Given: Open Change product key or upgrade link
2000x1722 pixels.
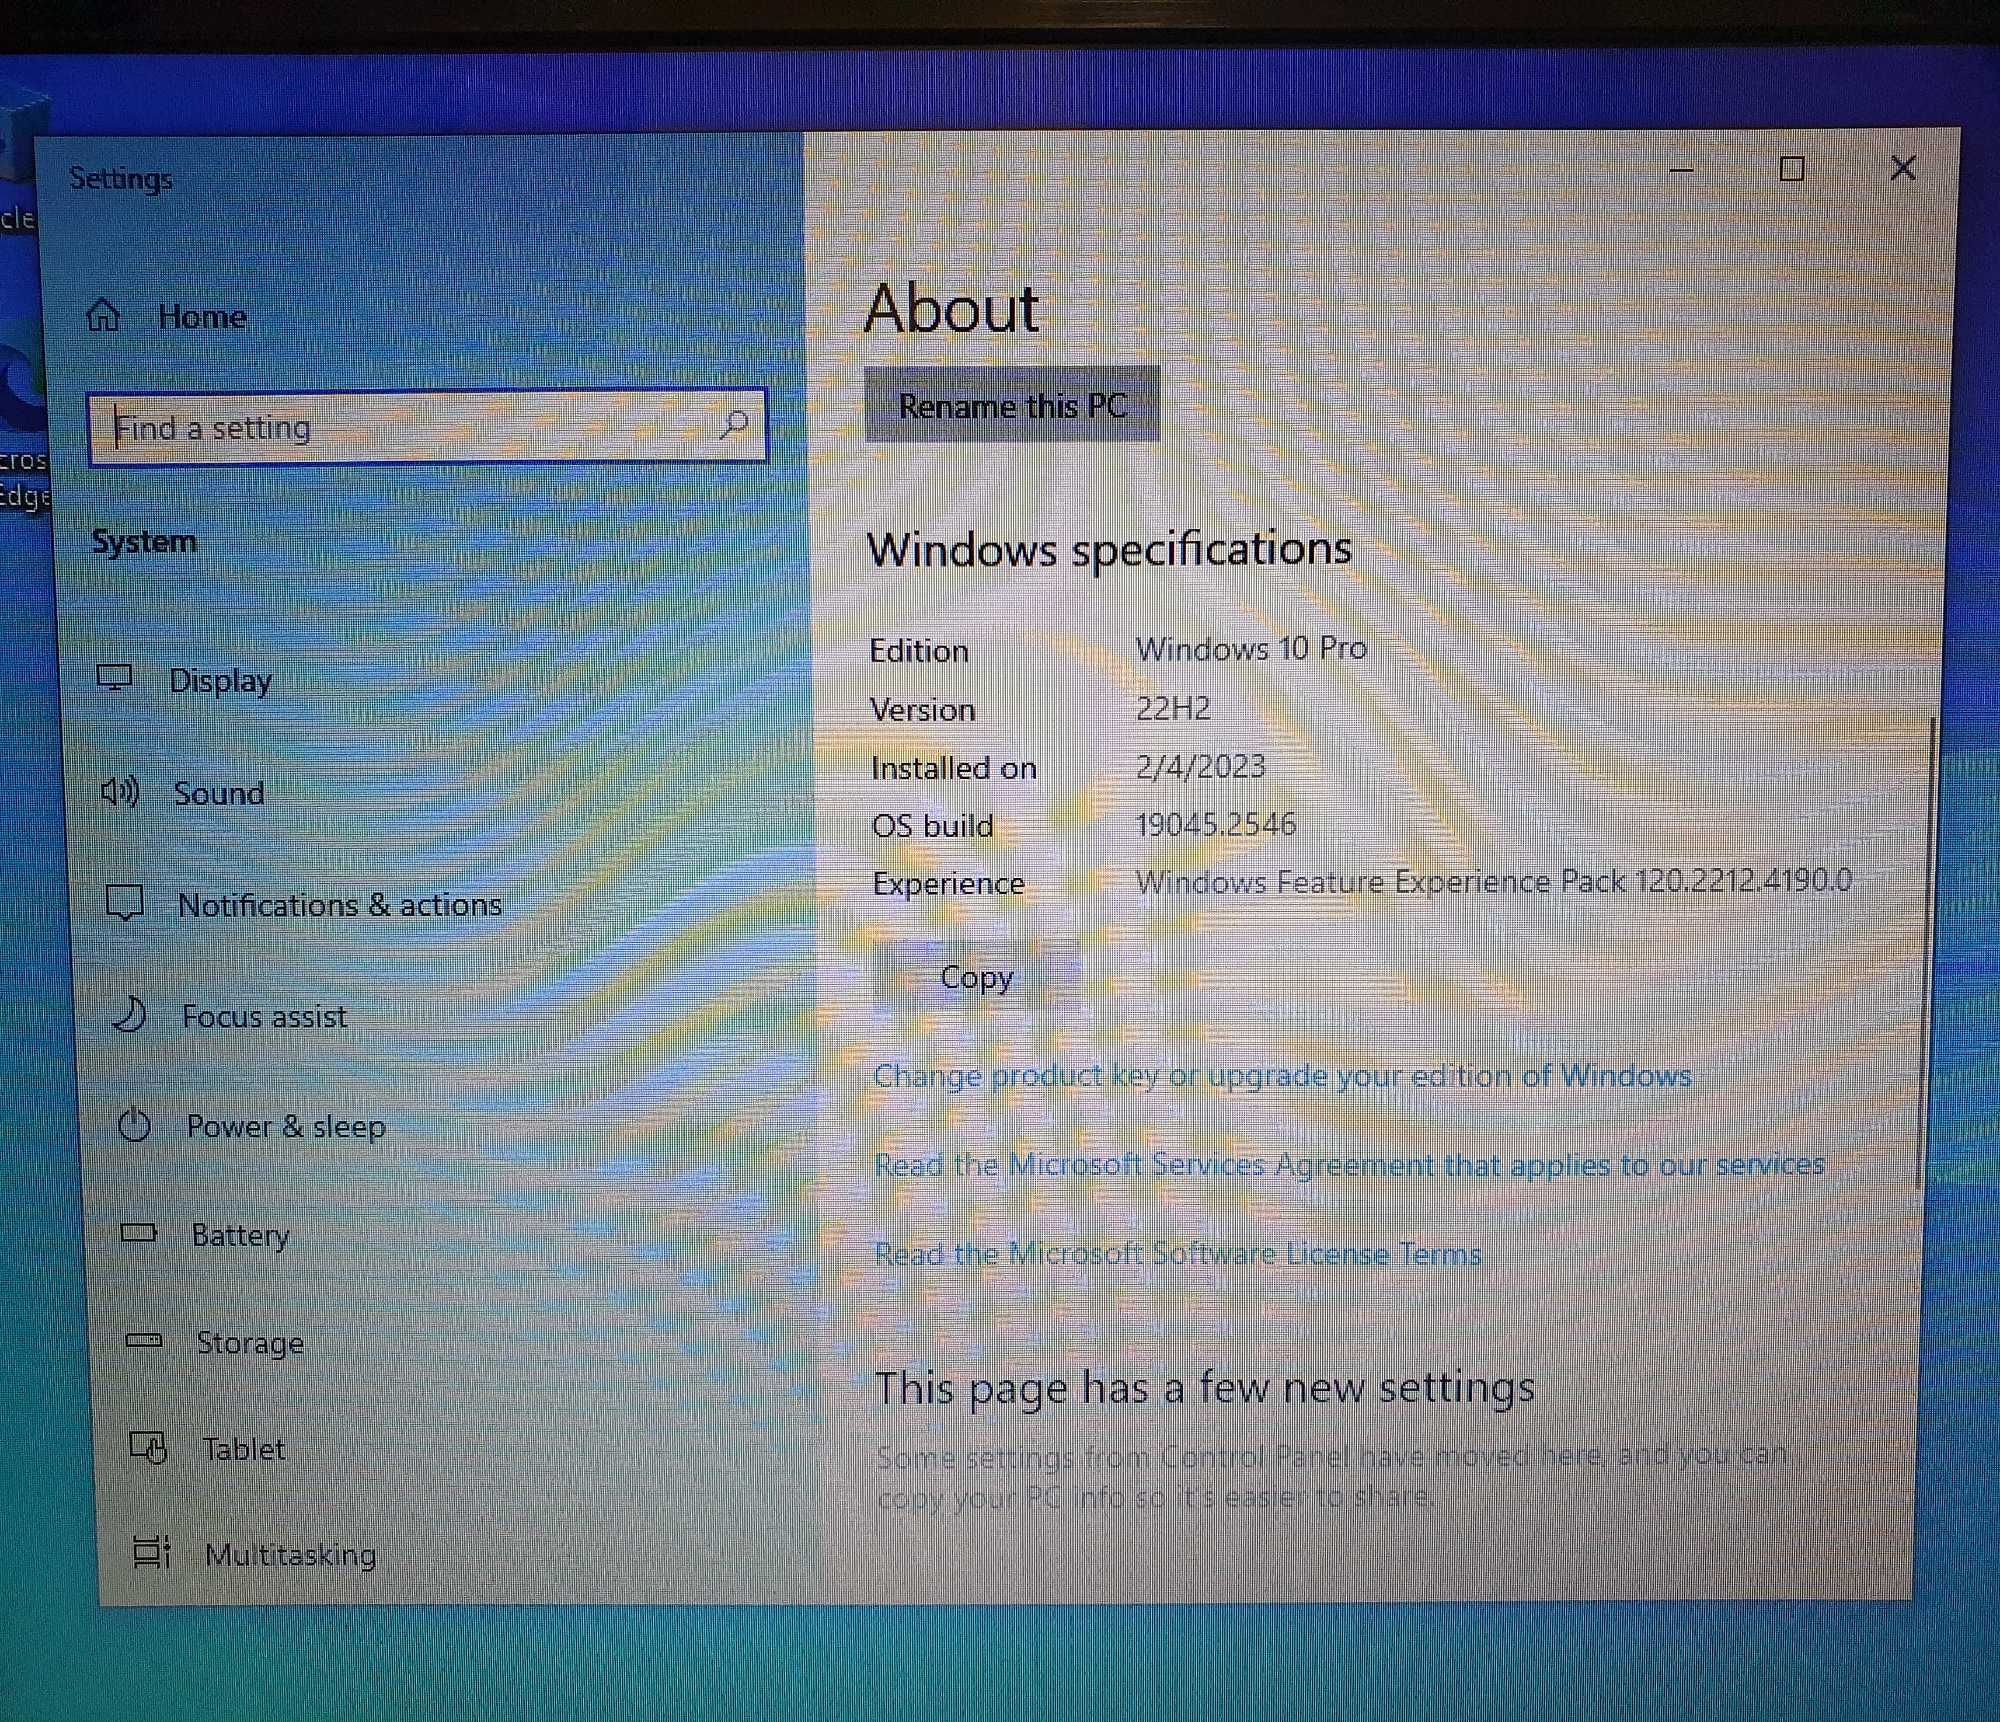Looking at the screenshot, I should [1283, 1076].
